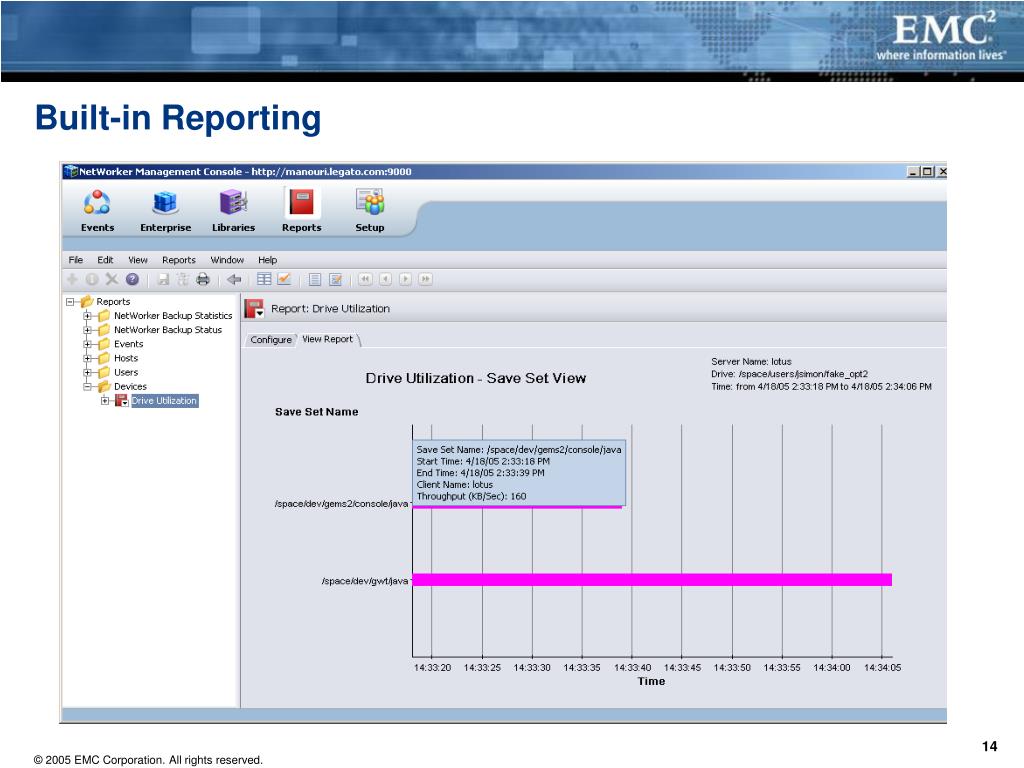Click the Drive Utilization report icon in tree

tap(121, 401)
